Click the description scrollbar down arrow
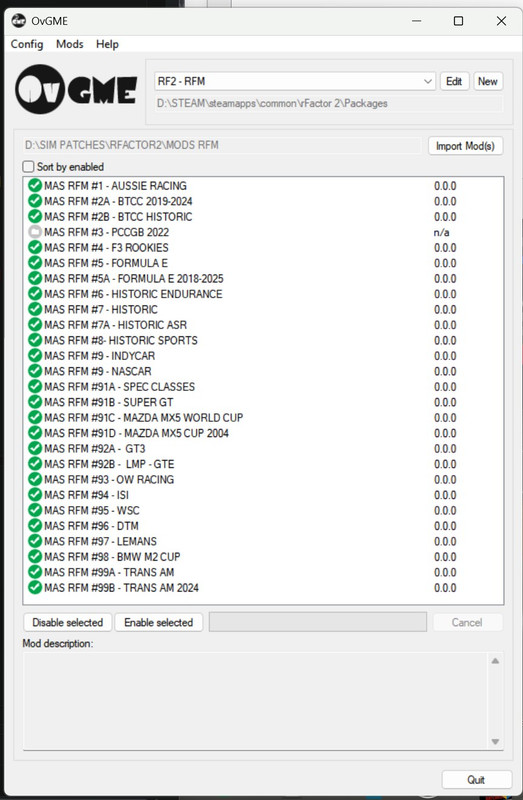523x800 pixels. point(495,742)
